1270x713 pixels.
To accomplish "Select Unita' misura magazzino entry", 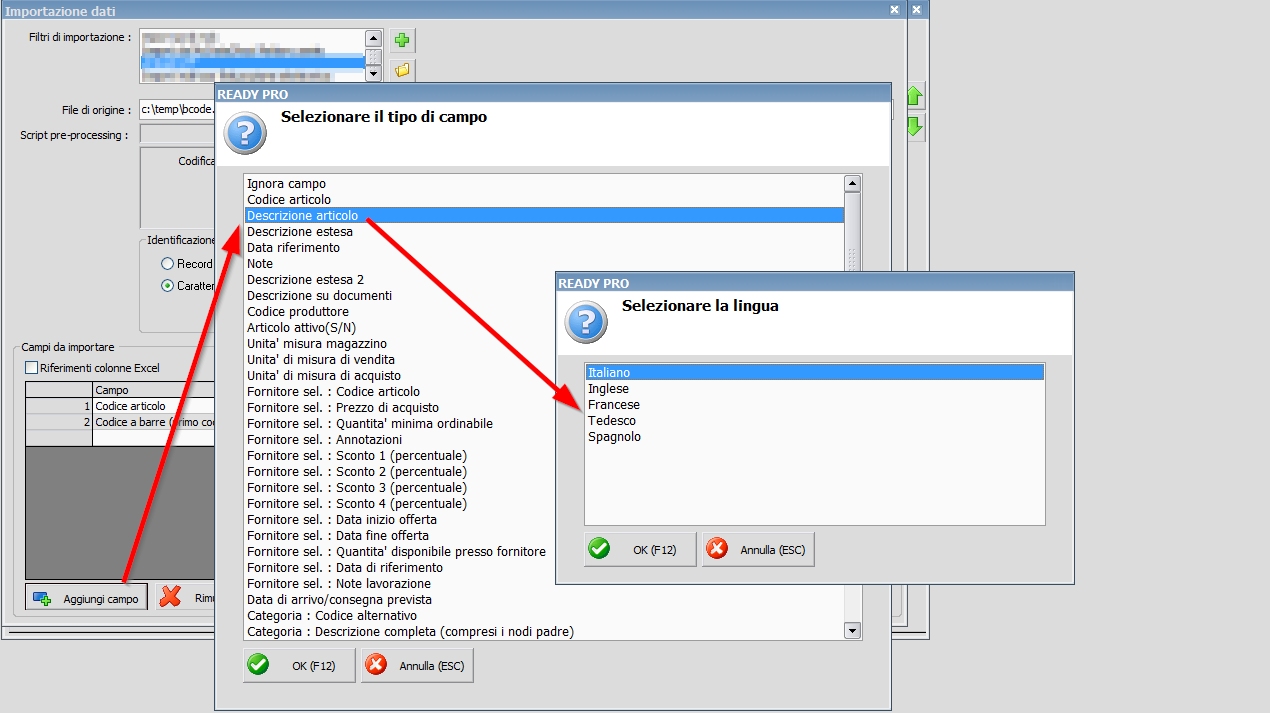I will (x=400, y=343).
